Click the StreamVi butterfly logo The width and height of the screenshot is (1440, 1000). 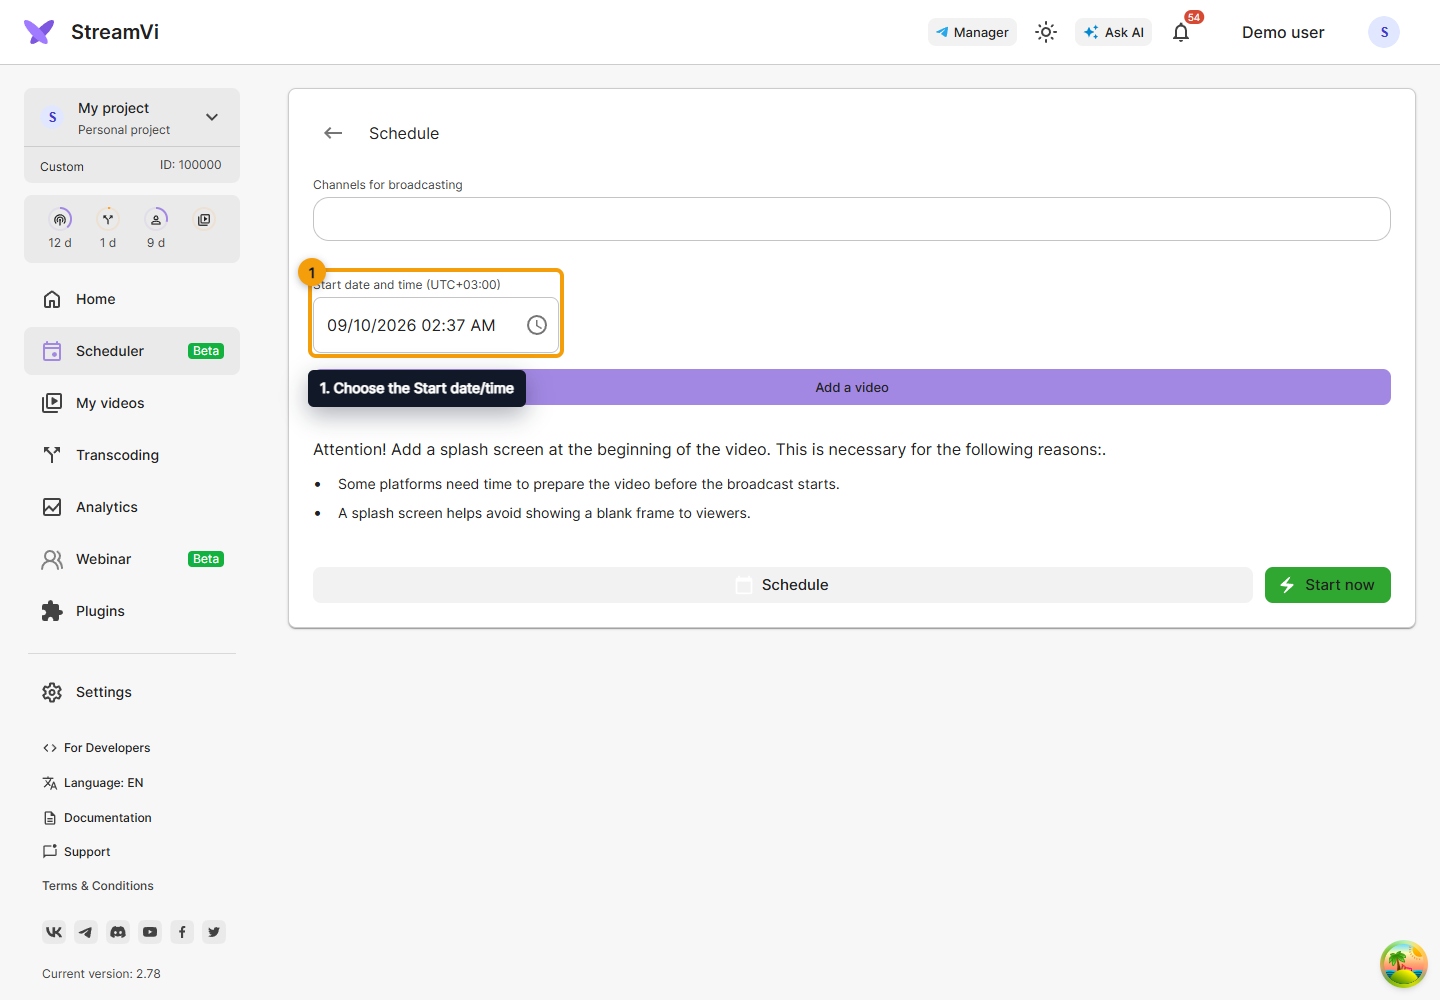click(x=39, y=32)
